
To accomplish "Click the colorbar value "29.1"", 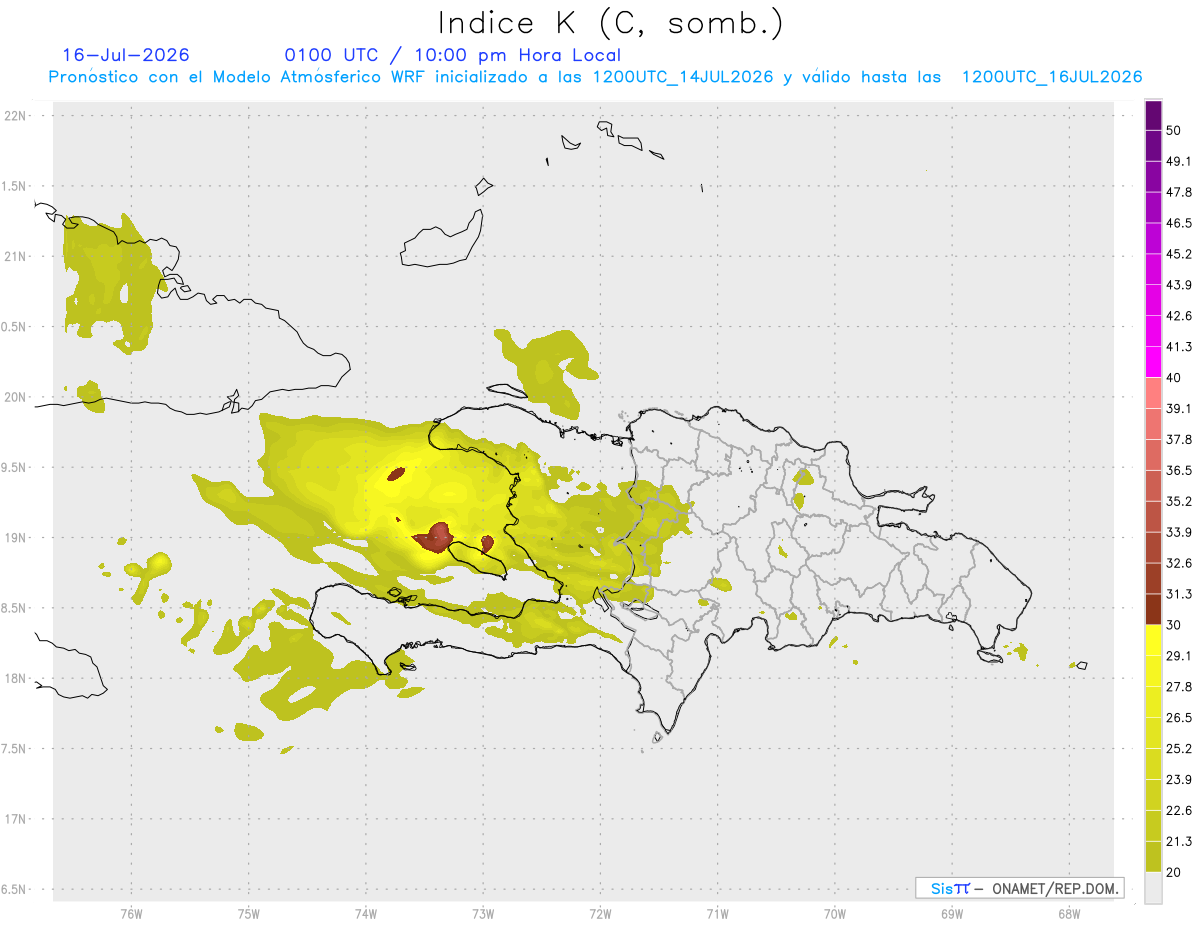I will coord(1179,656).
